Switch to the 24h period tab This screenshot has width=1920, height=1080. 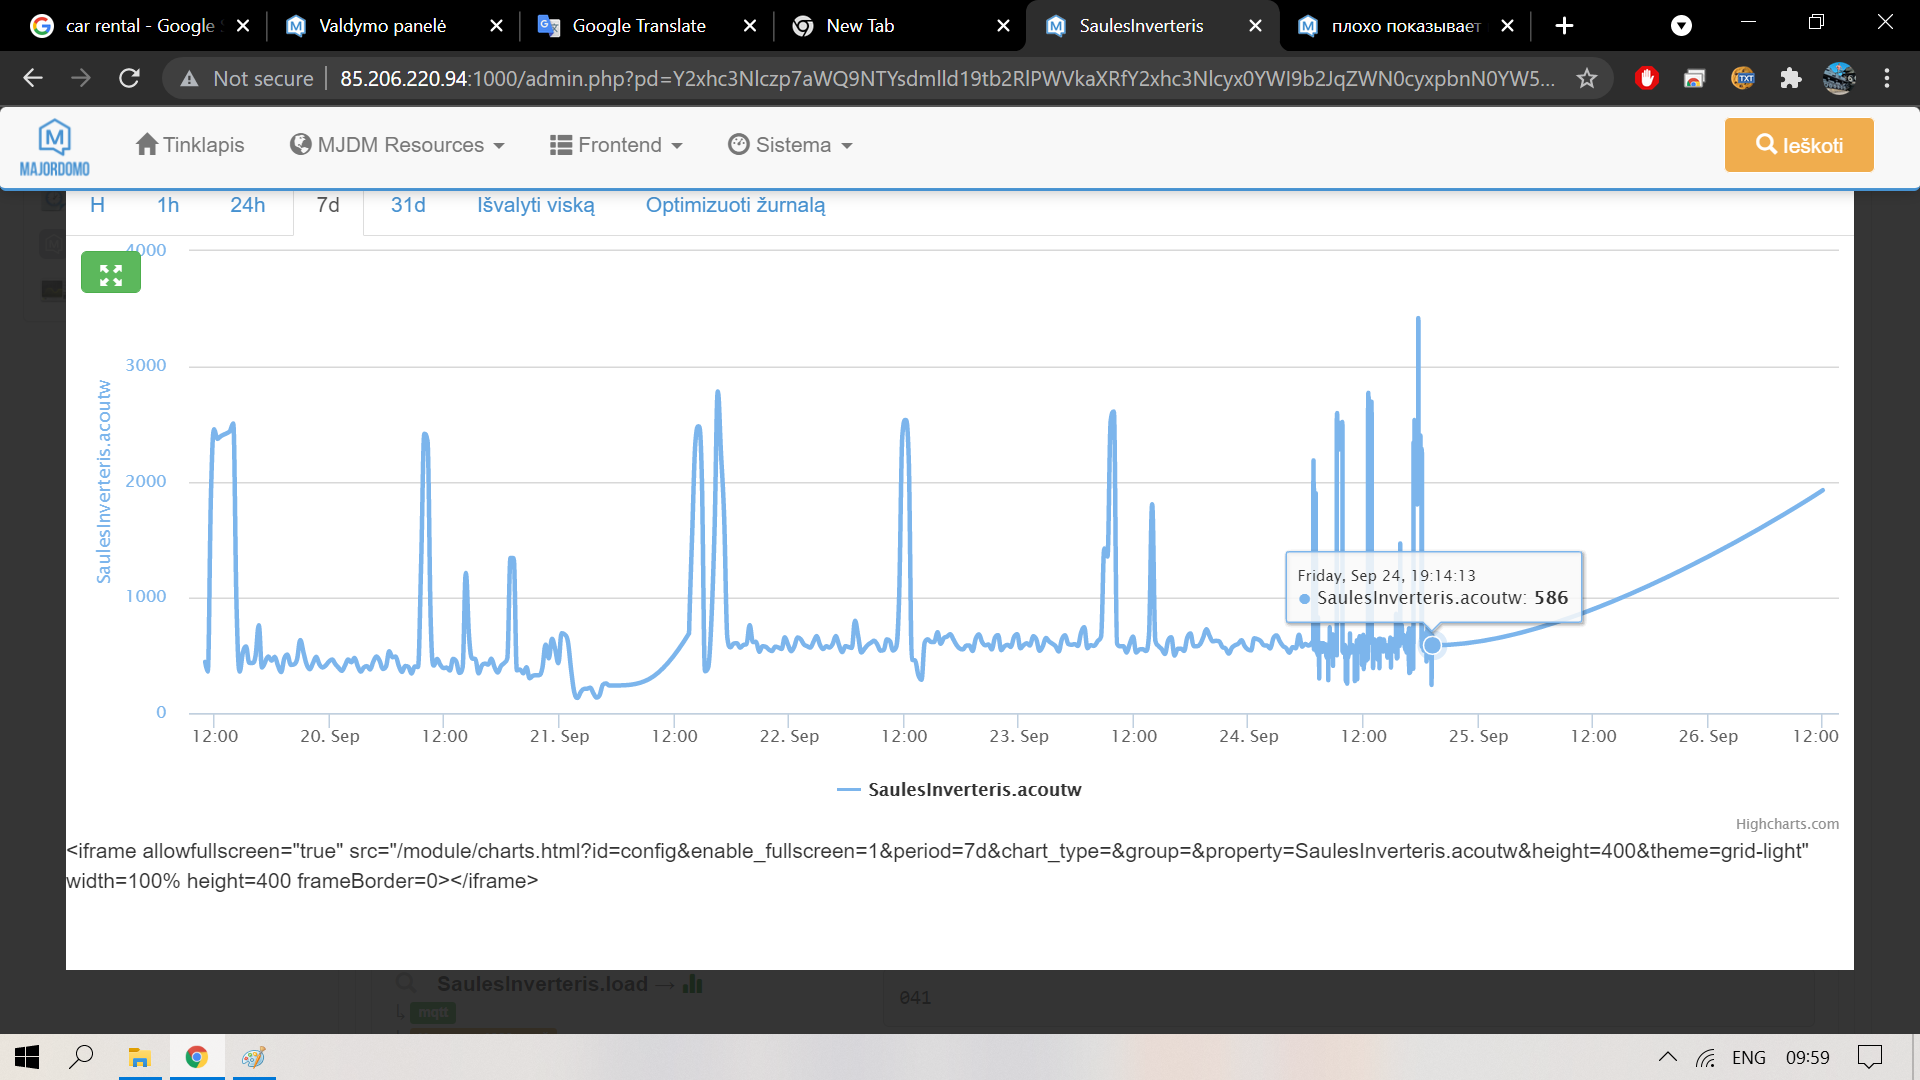247,205
